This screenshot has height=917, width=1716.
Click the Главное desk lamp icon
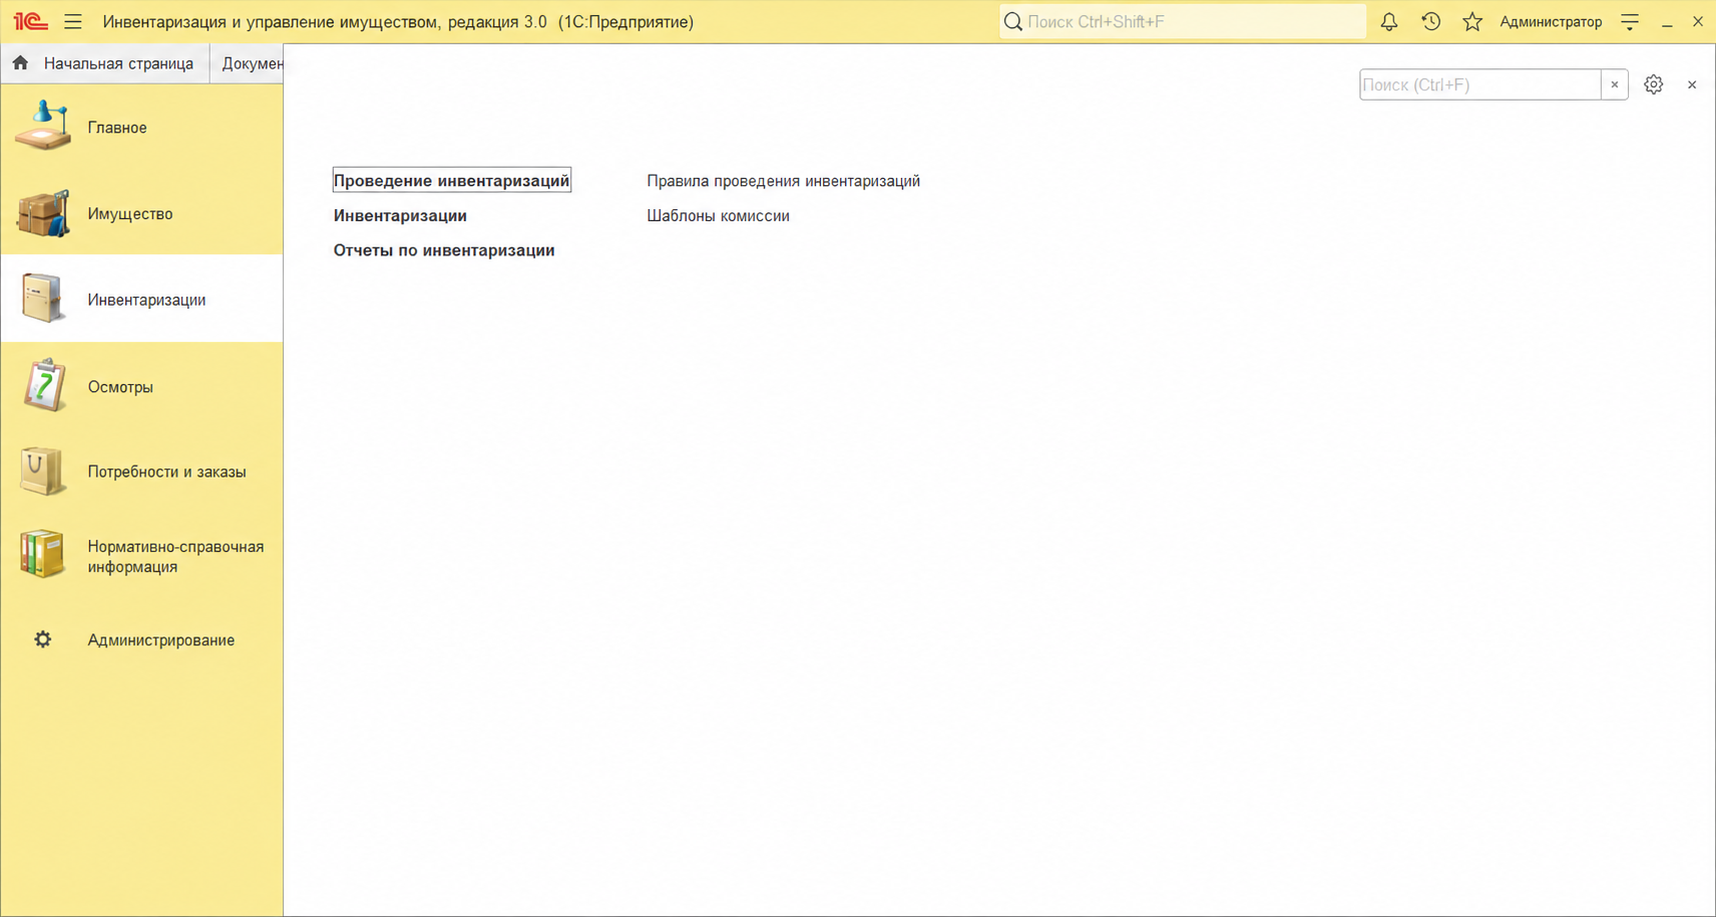tap(43, 126)
